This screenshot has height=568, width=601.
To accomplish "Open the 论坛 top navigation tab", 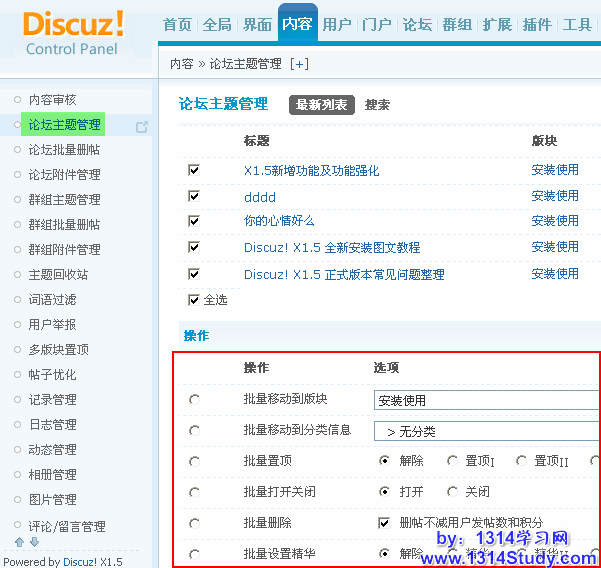I will point(417,25).
